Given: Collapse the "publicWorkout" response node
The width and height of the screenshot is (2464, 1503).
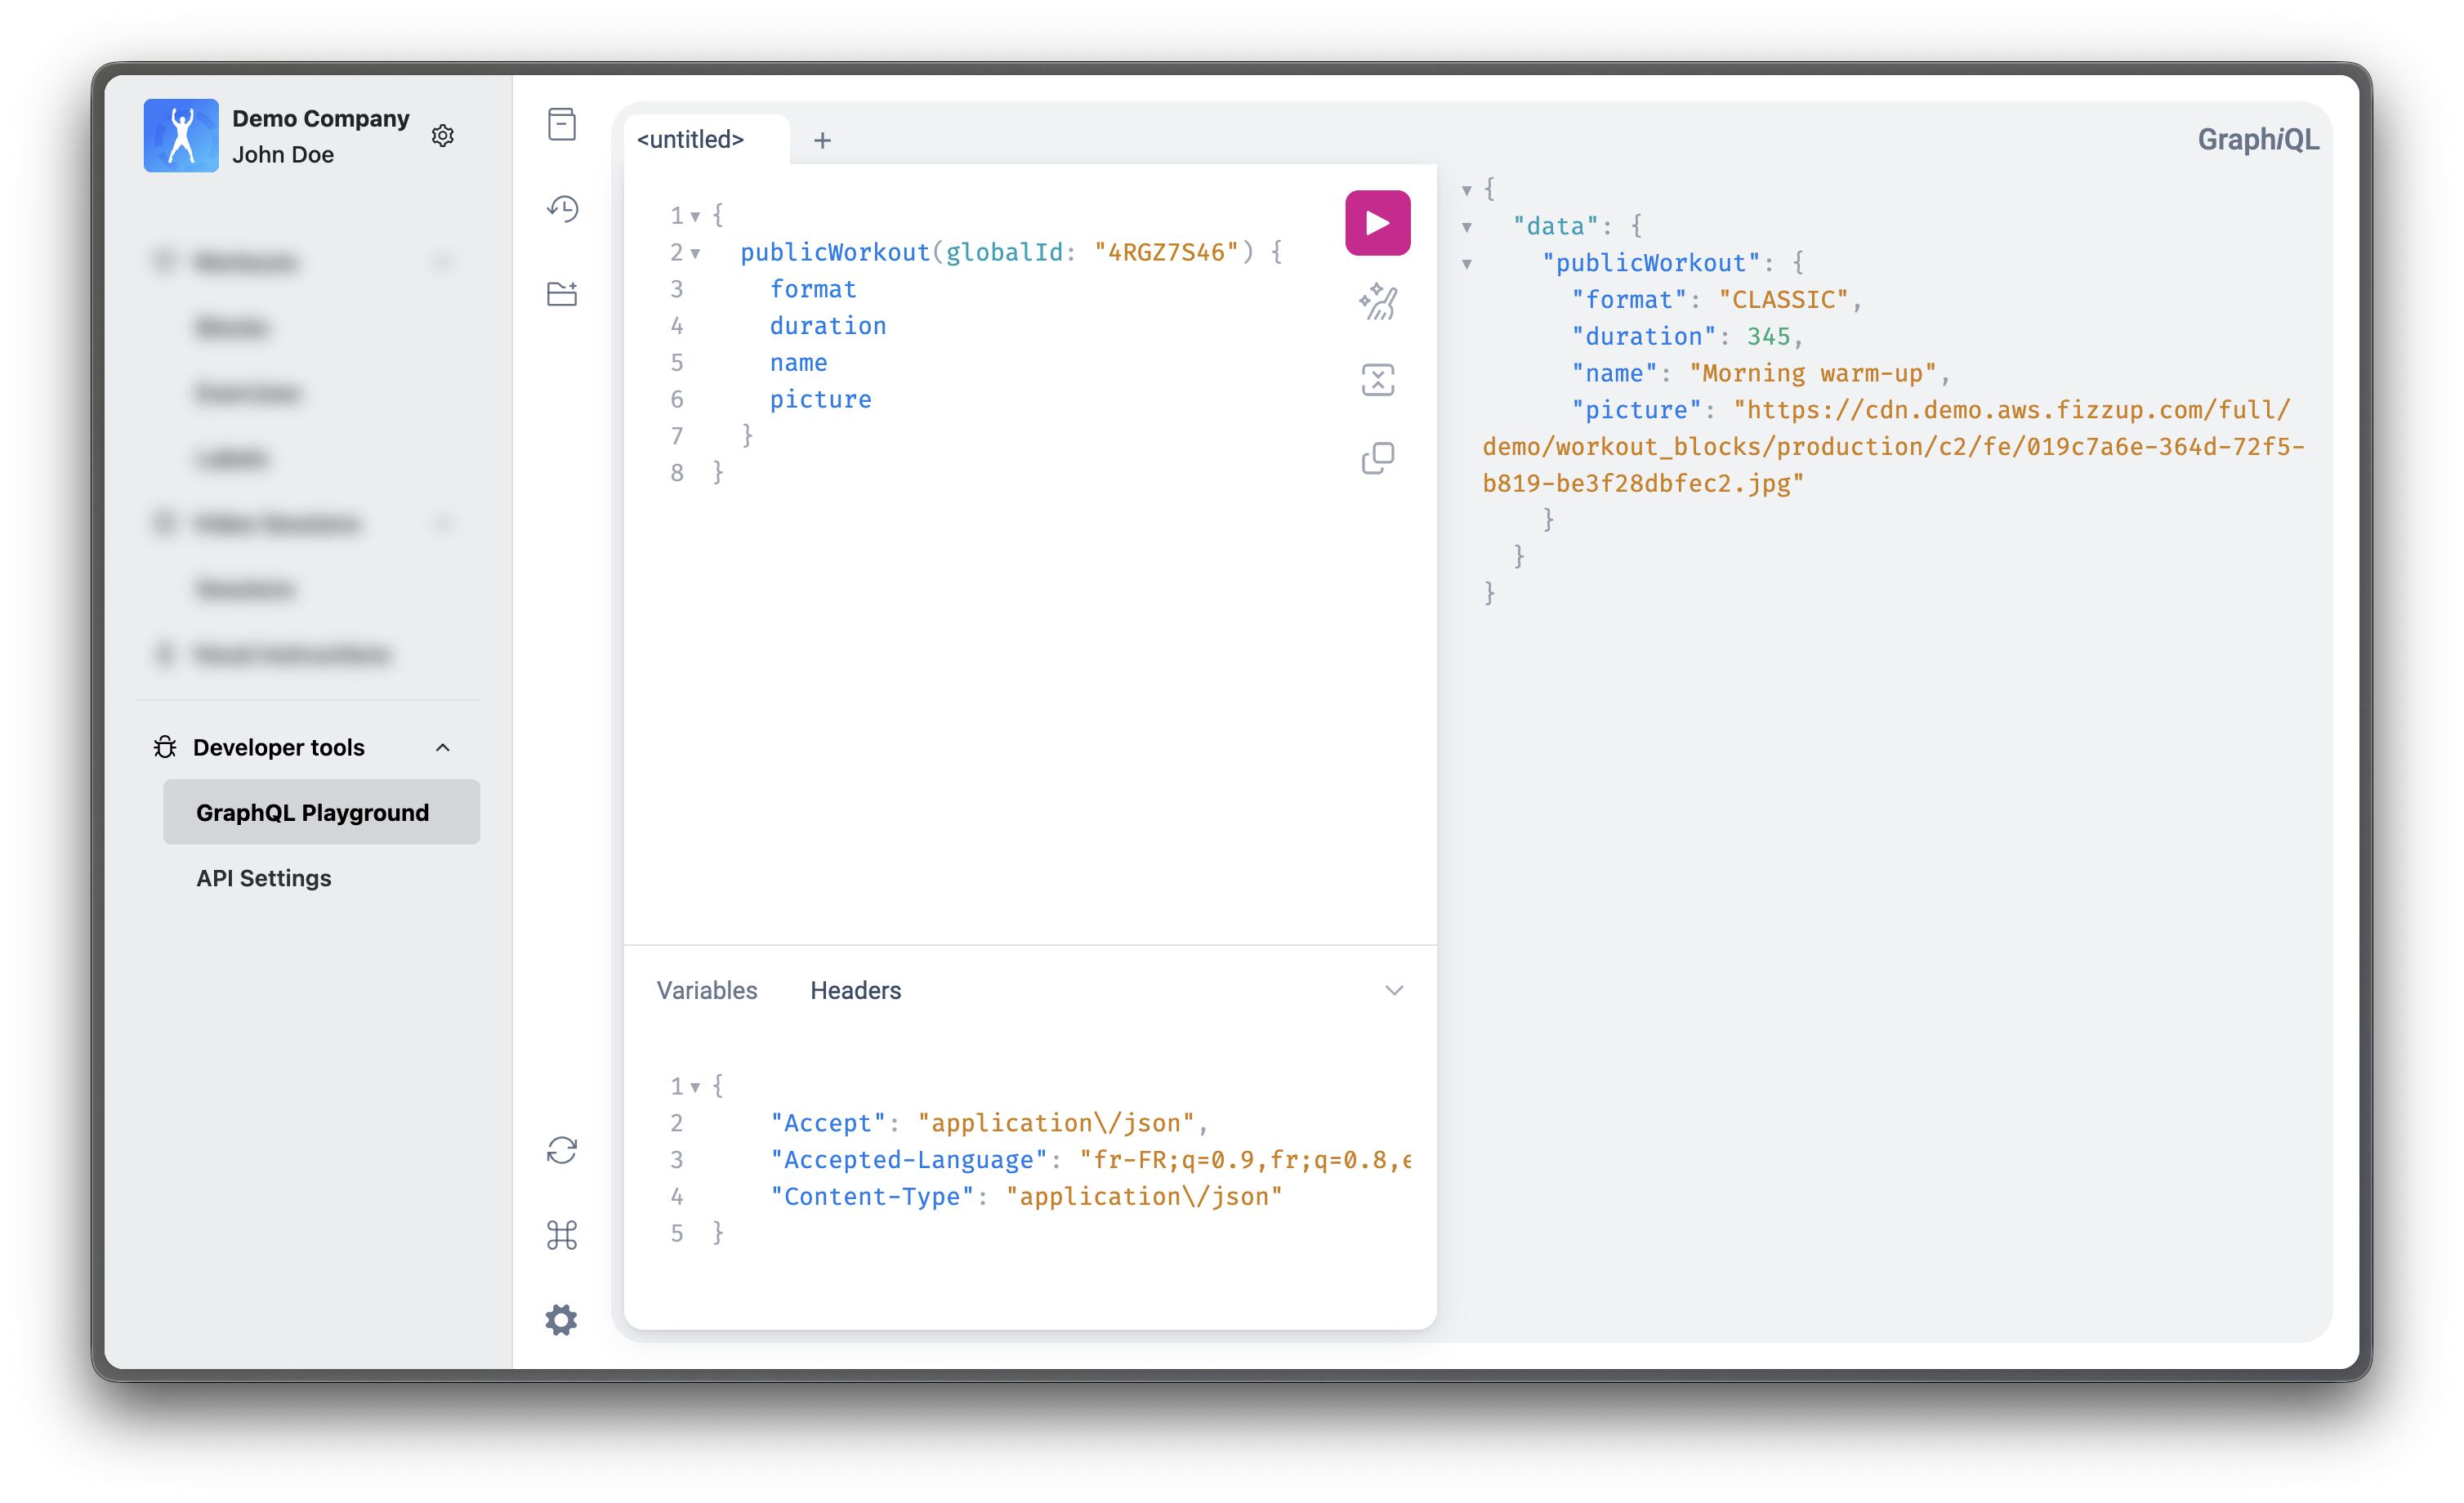Looking at the screenshot, I should point(1467,264).
